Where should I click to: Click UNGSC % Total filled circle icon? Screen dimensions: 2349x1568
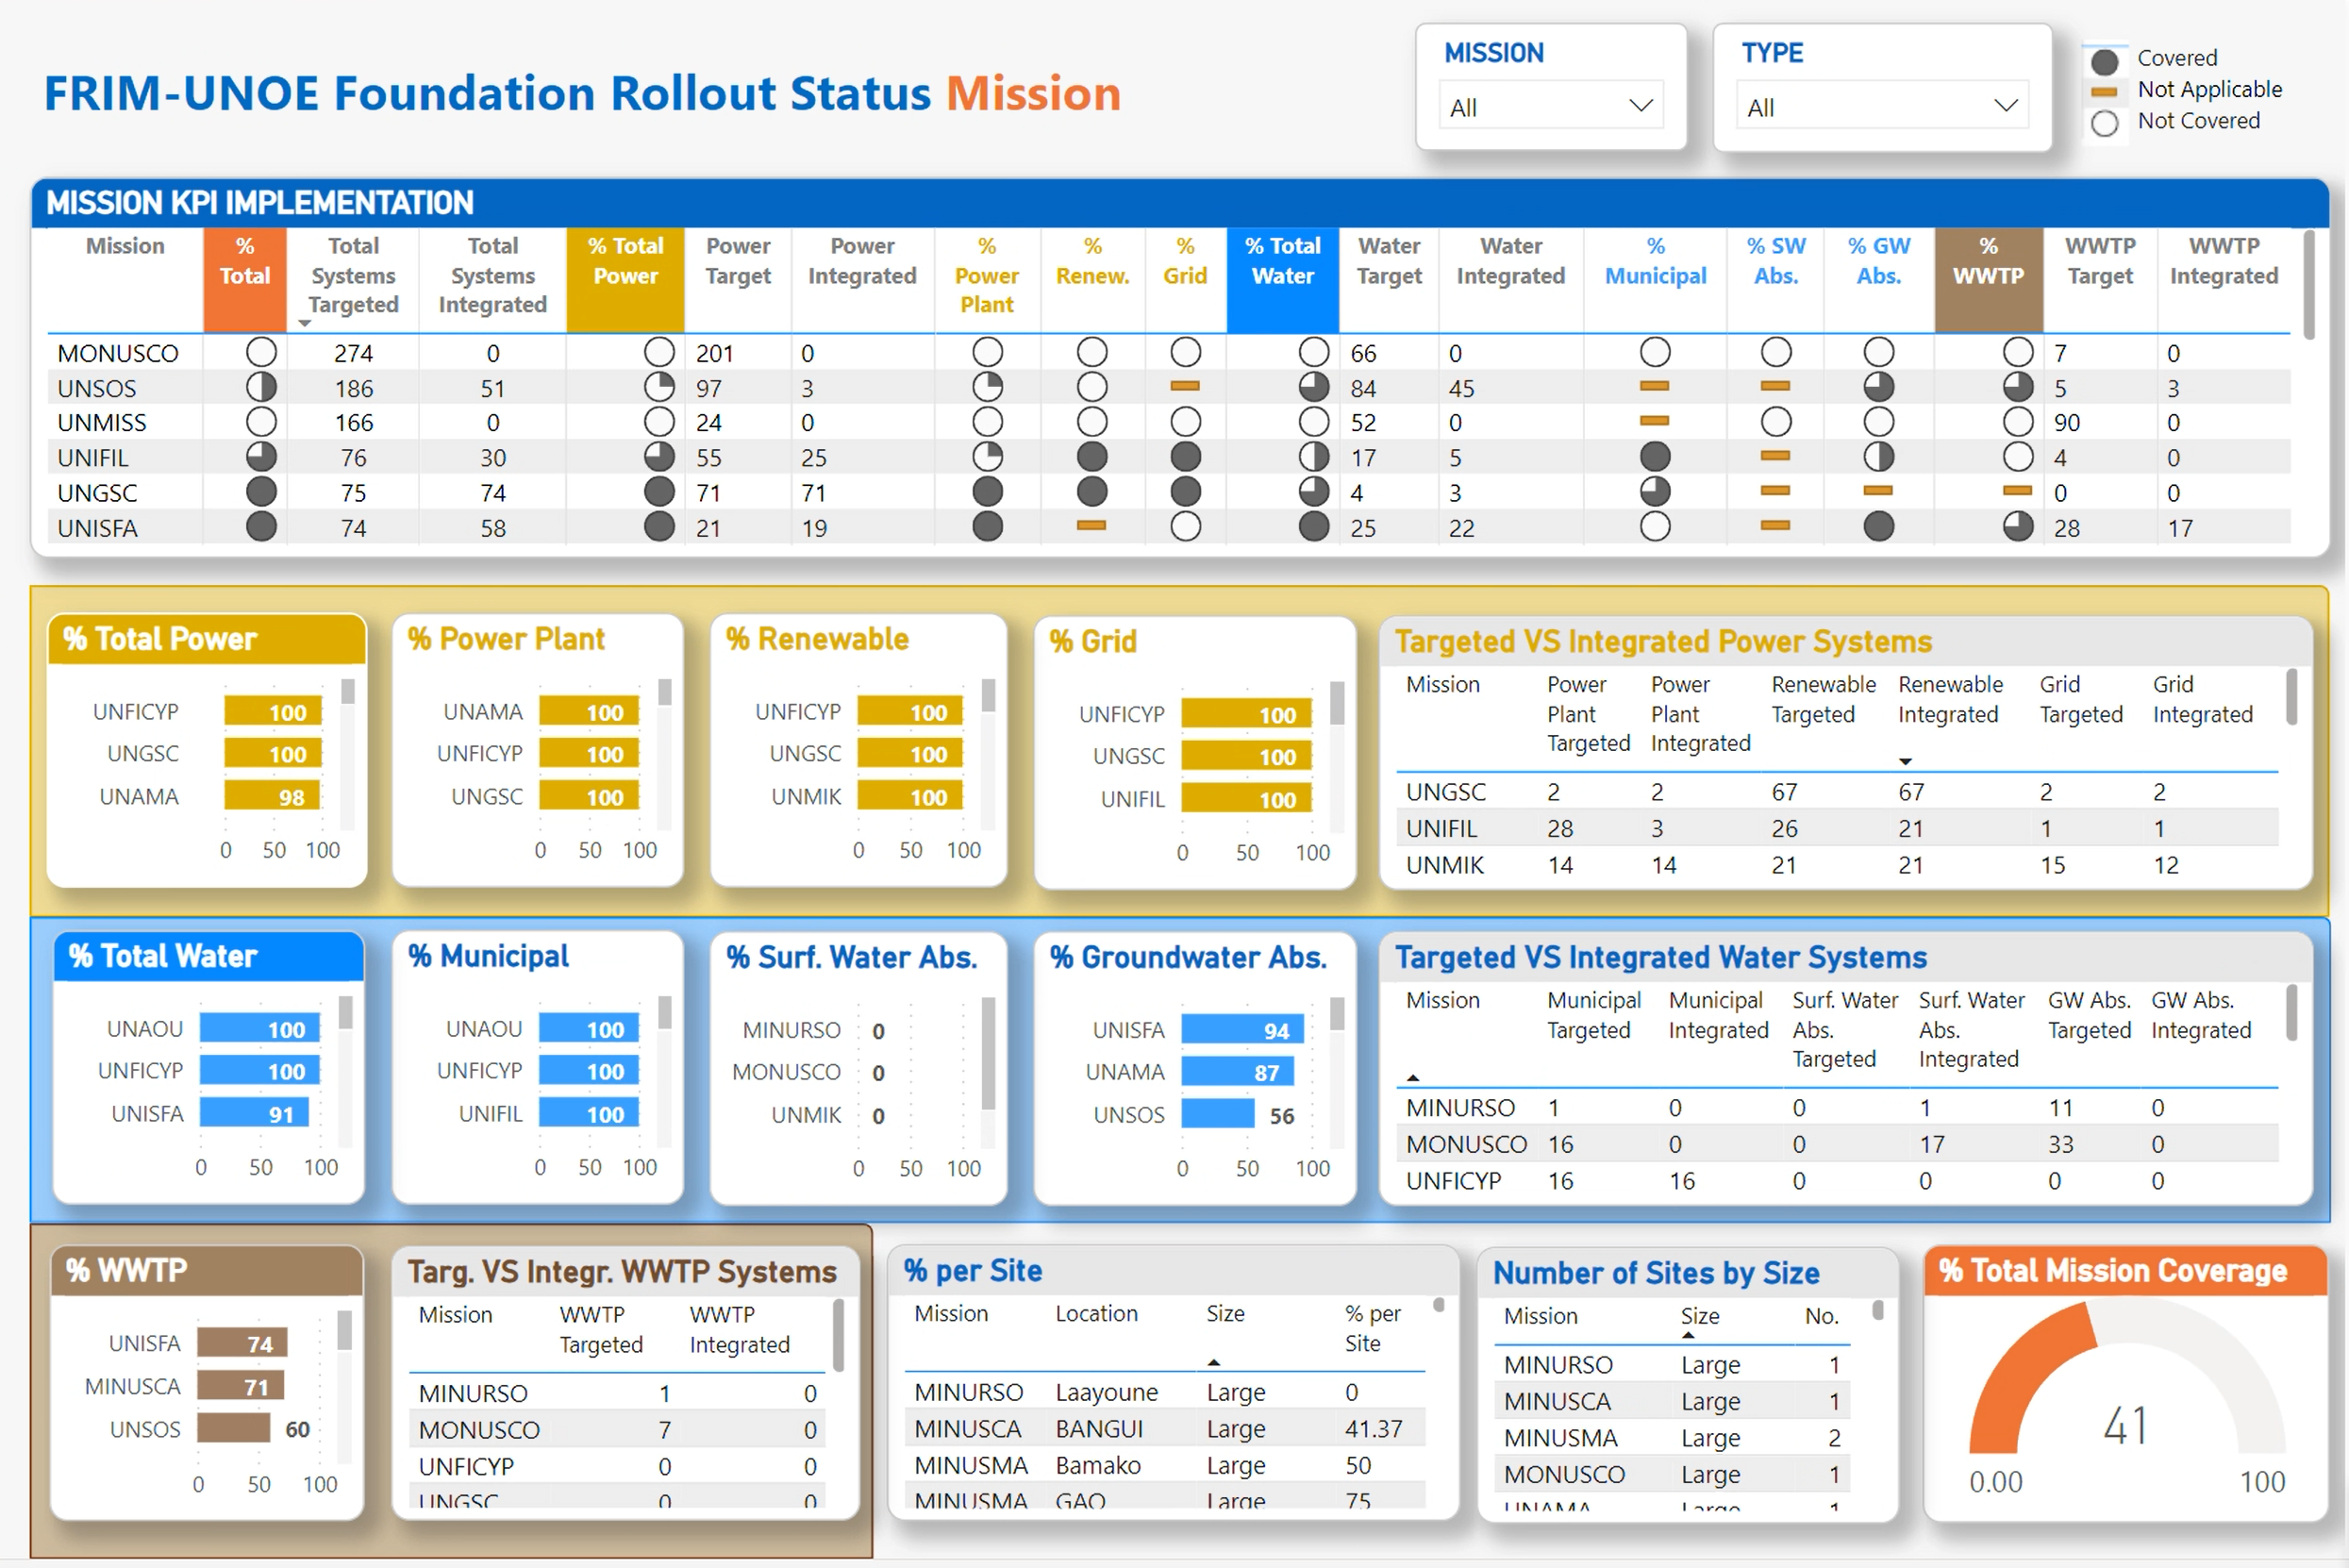point(261,492)
